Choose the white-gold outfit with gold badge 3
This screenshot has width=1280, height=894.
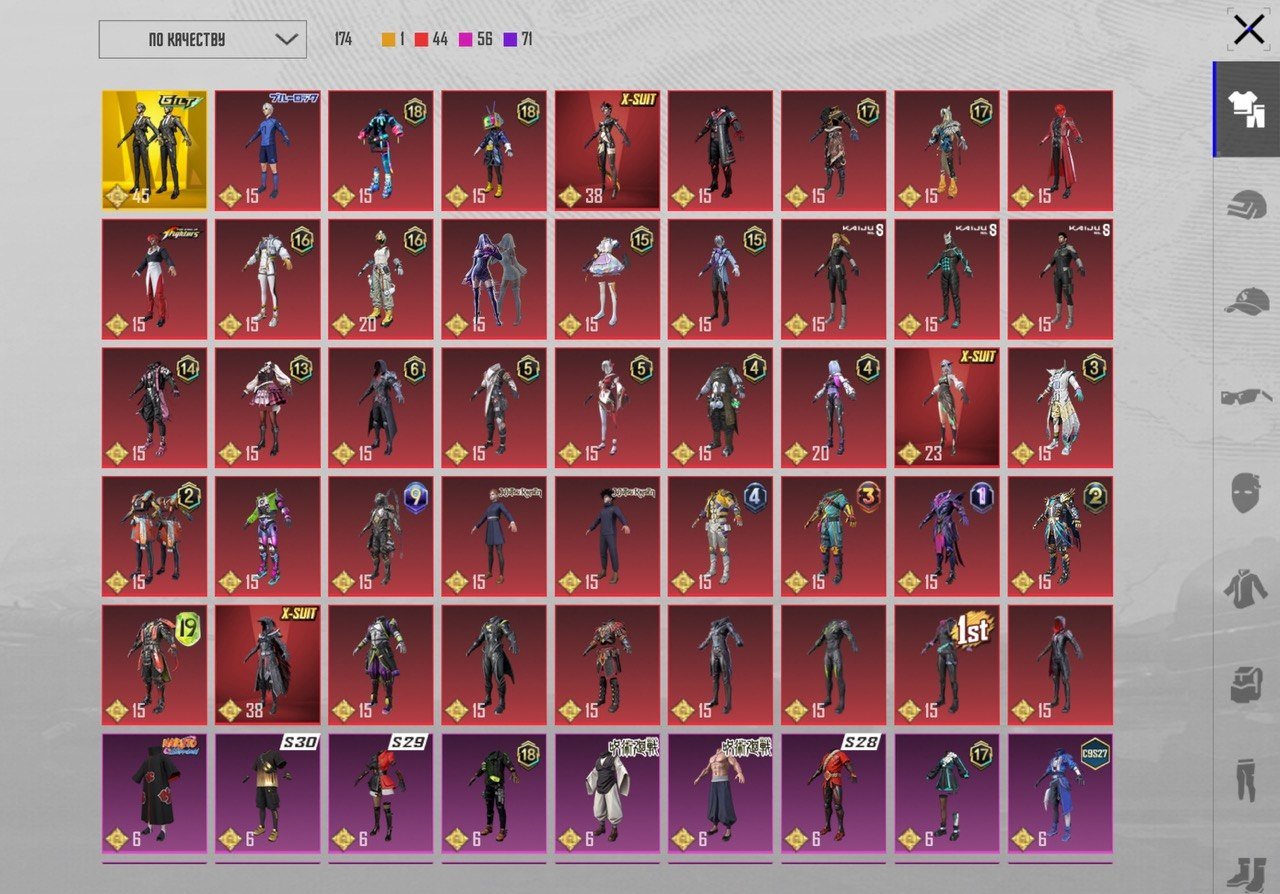pos(1059,407)
